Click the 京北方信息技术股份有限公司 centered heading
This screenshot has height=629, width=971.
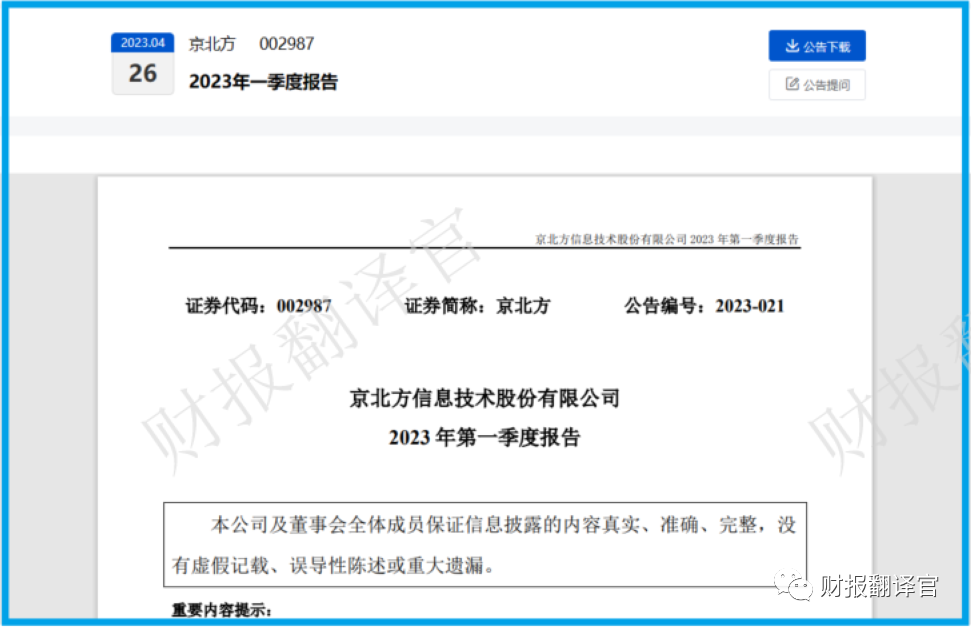pyautogui.click(x=485, y=398)
